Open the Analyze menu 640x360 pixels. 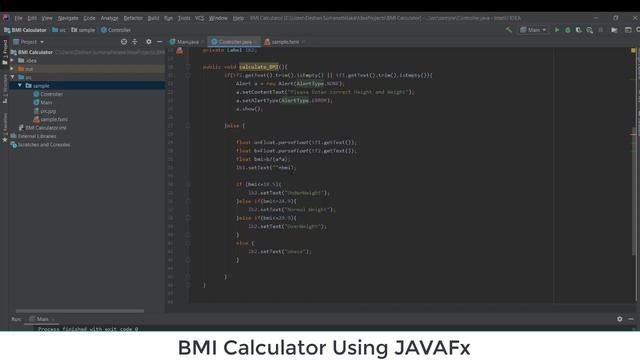pyautogui.click(x=109, y=18)
